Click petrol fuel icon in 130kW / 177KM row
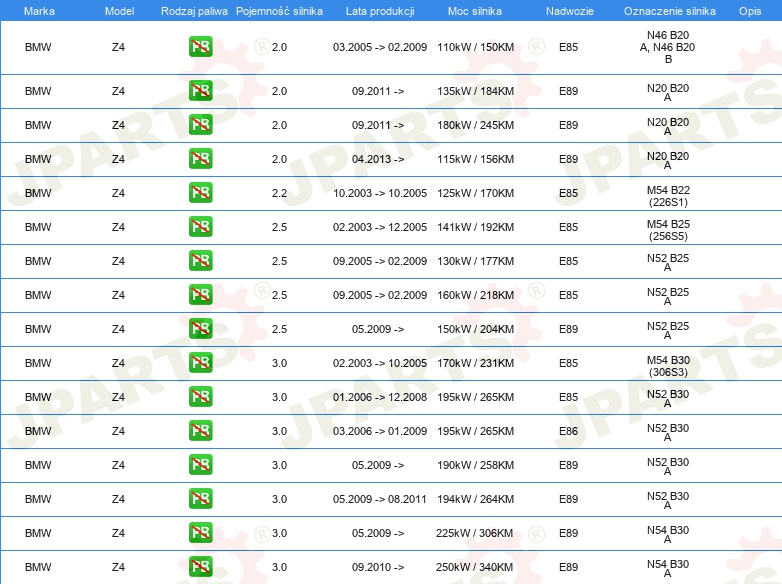The height and width of the screenshot is (584, 782). point(200,261)
